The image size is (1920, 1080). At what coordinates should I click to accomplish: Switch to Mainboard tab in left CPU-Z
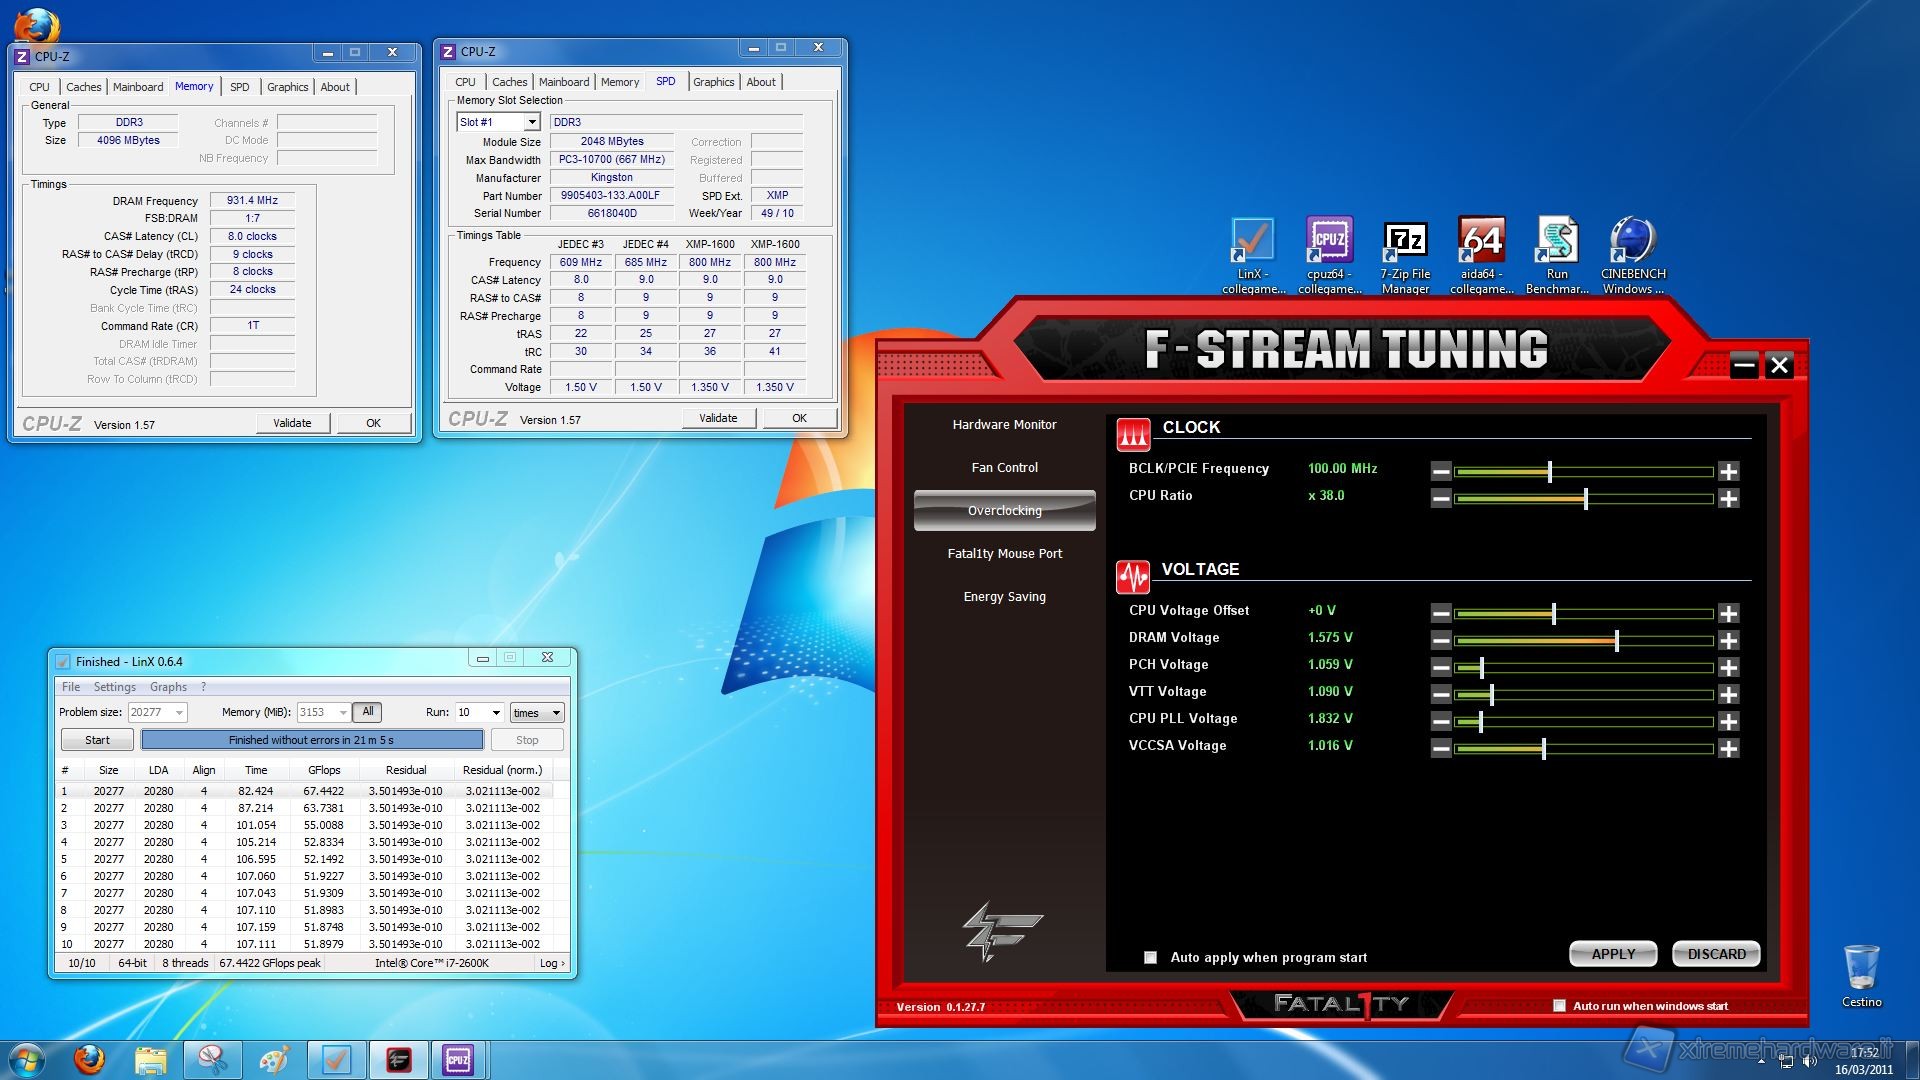tap(137, 87)
